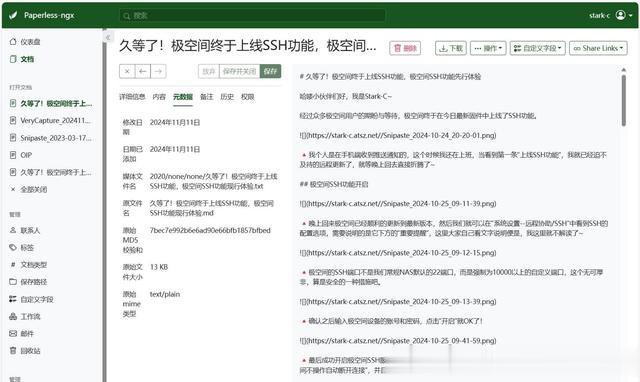Click the document title heading
The height and width of the screenshot is (382, 640).
click(247, 46)
